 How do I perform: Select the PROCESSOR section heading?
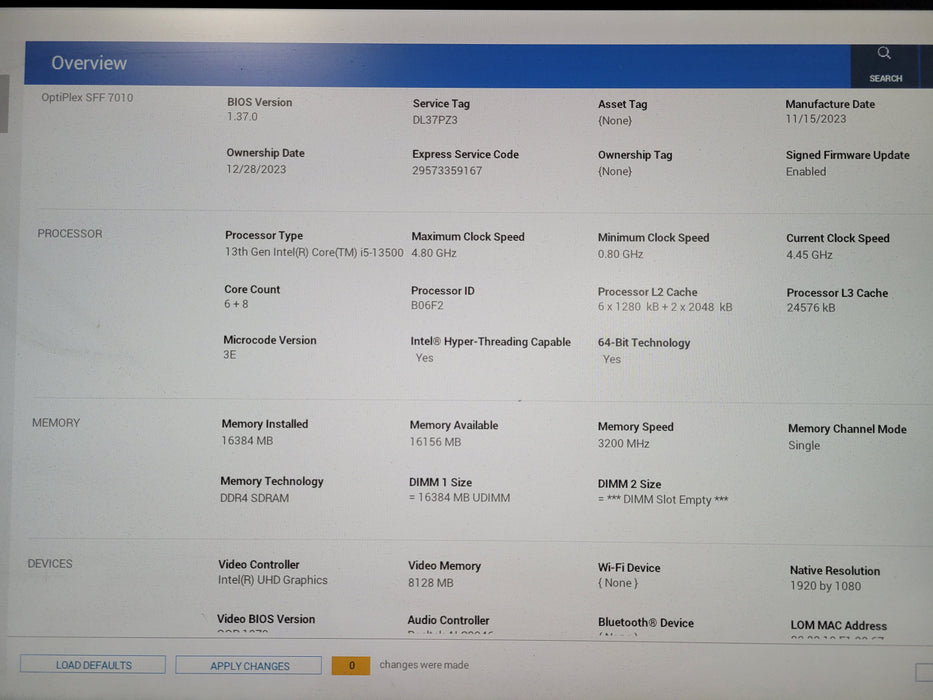tap(70, 233)
